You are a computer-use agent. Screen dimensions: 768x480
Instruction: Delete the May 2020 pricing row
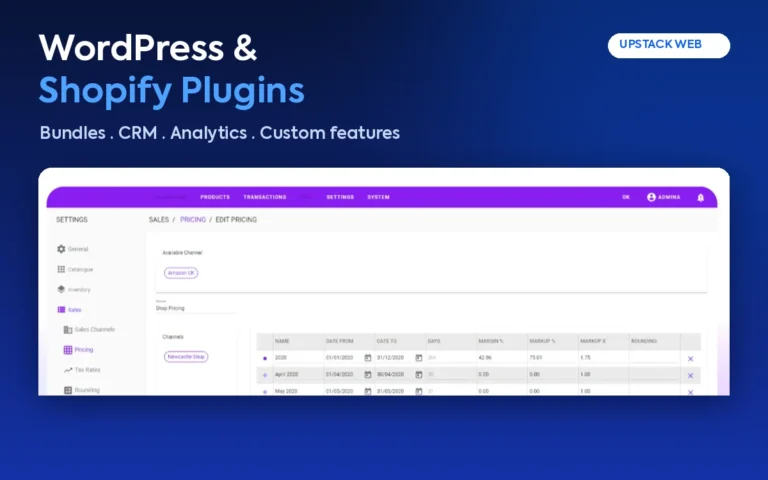[691, 392]
